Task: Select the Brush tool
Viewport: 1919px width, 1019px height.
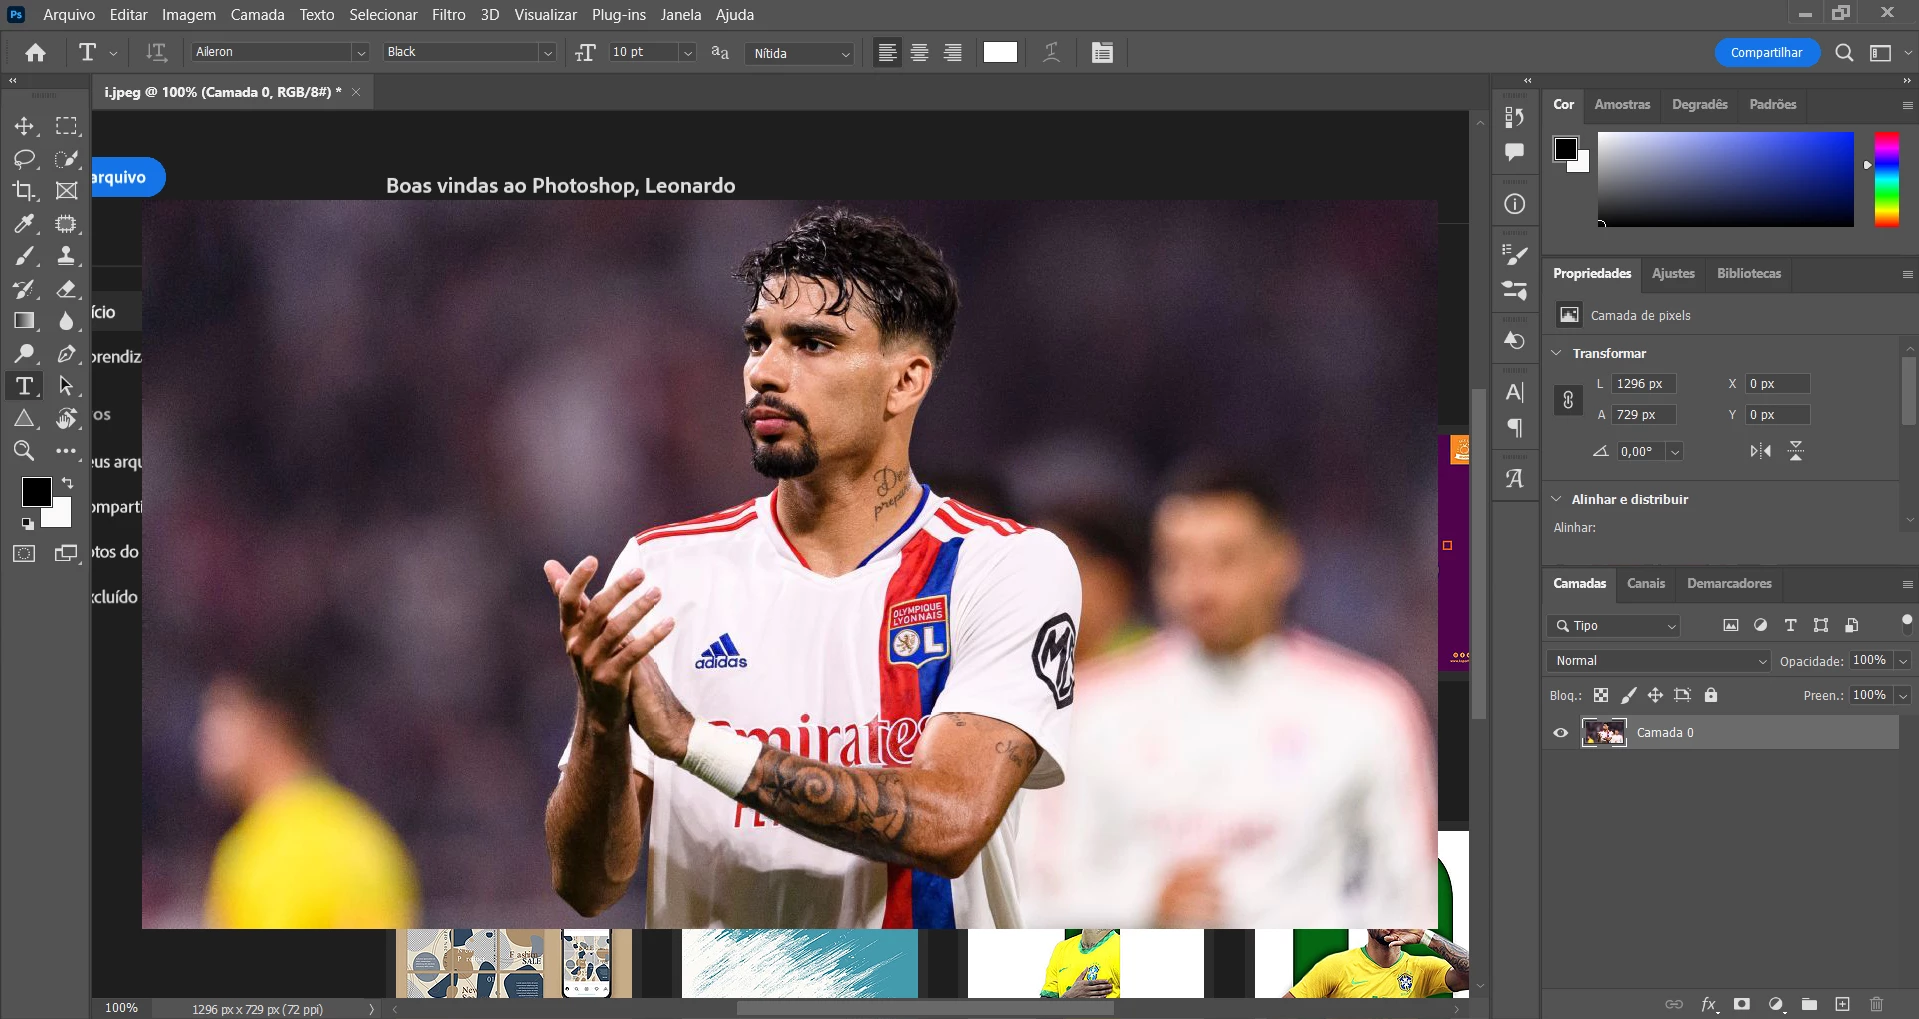Action: pyautogui.click(x=24, y=256)
